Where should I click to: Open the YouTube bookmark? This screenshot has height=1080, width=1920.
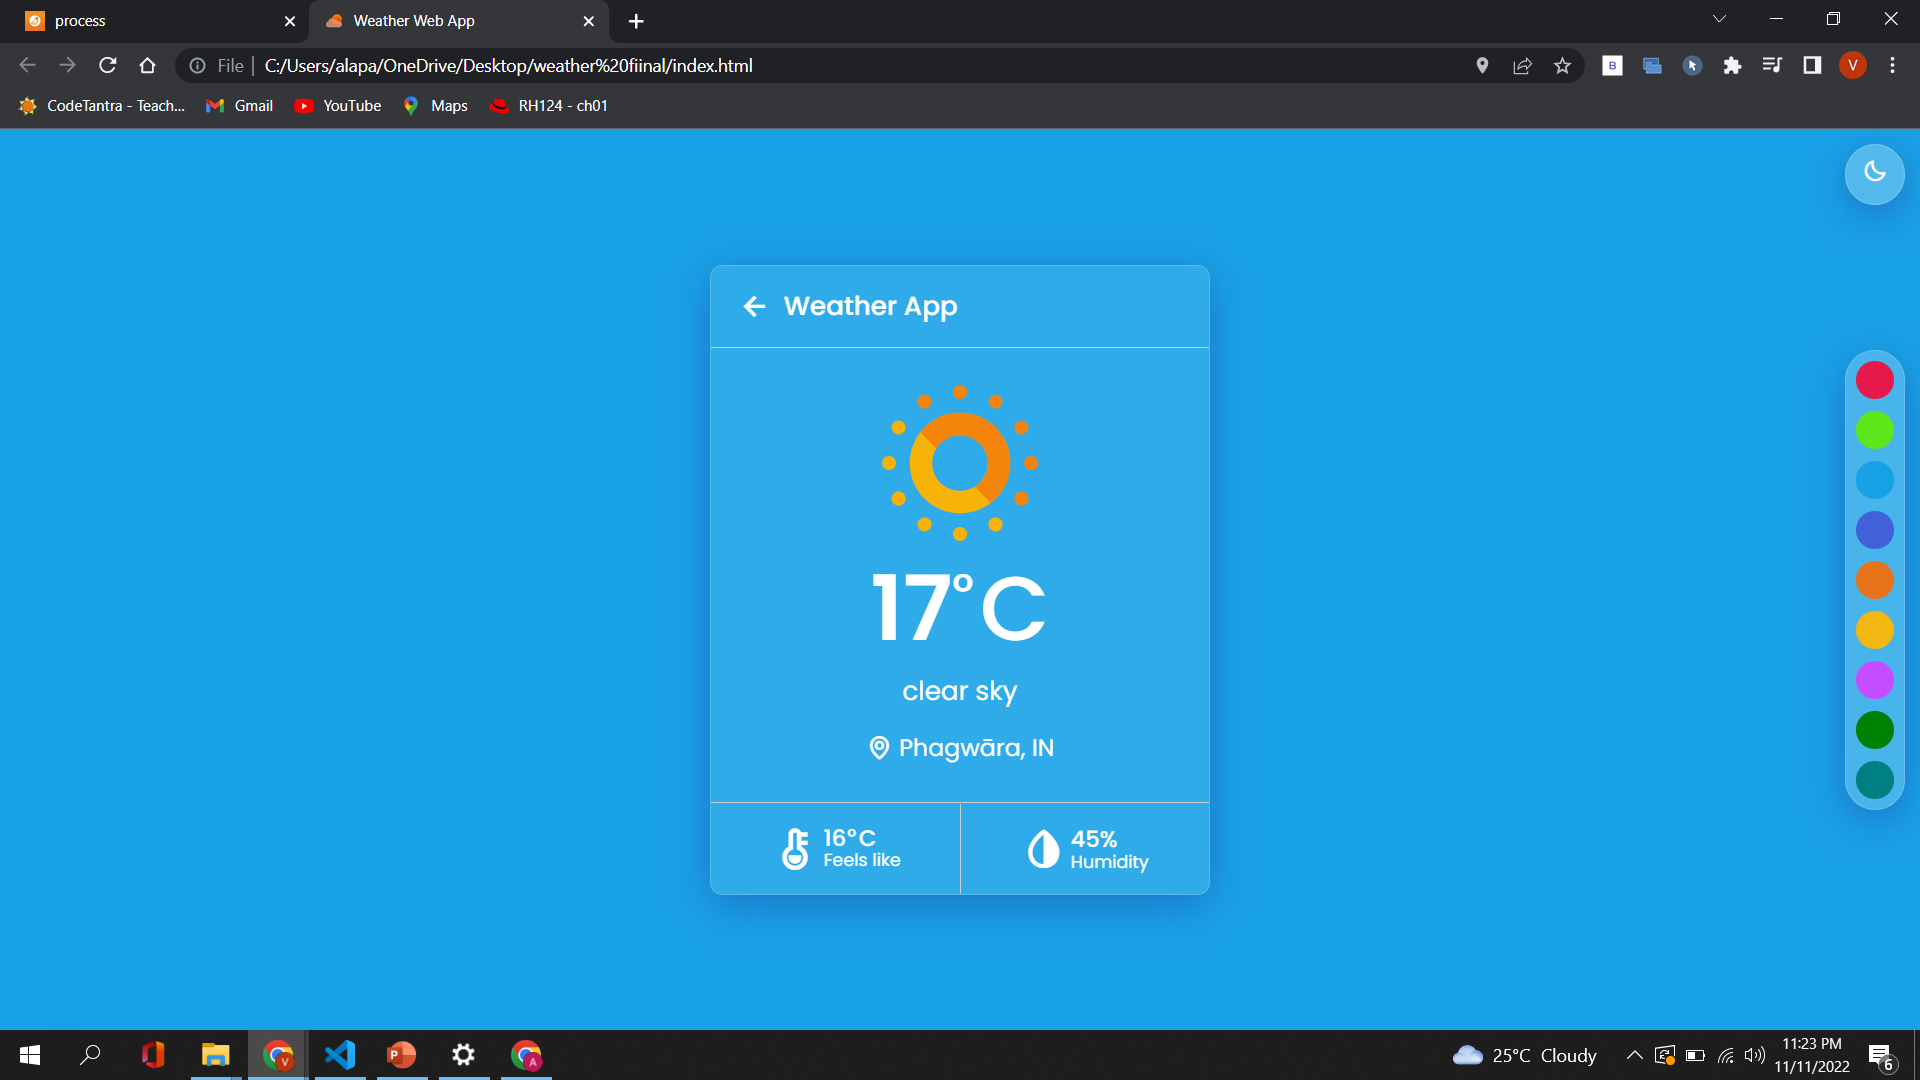pos(338,106)
